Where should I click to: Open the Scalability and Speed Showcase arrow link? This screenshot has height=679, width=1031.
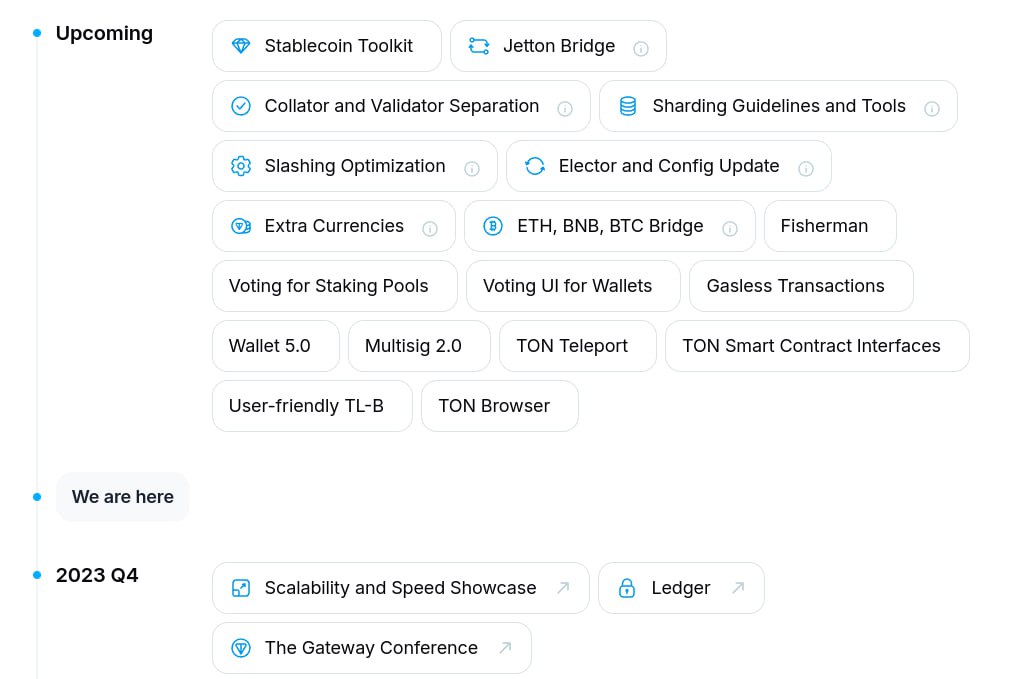[563, 588]
